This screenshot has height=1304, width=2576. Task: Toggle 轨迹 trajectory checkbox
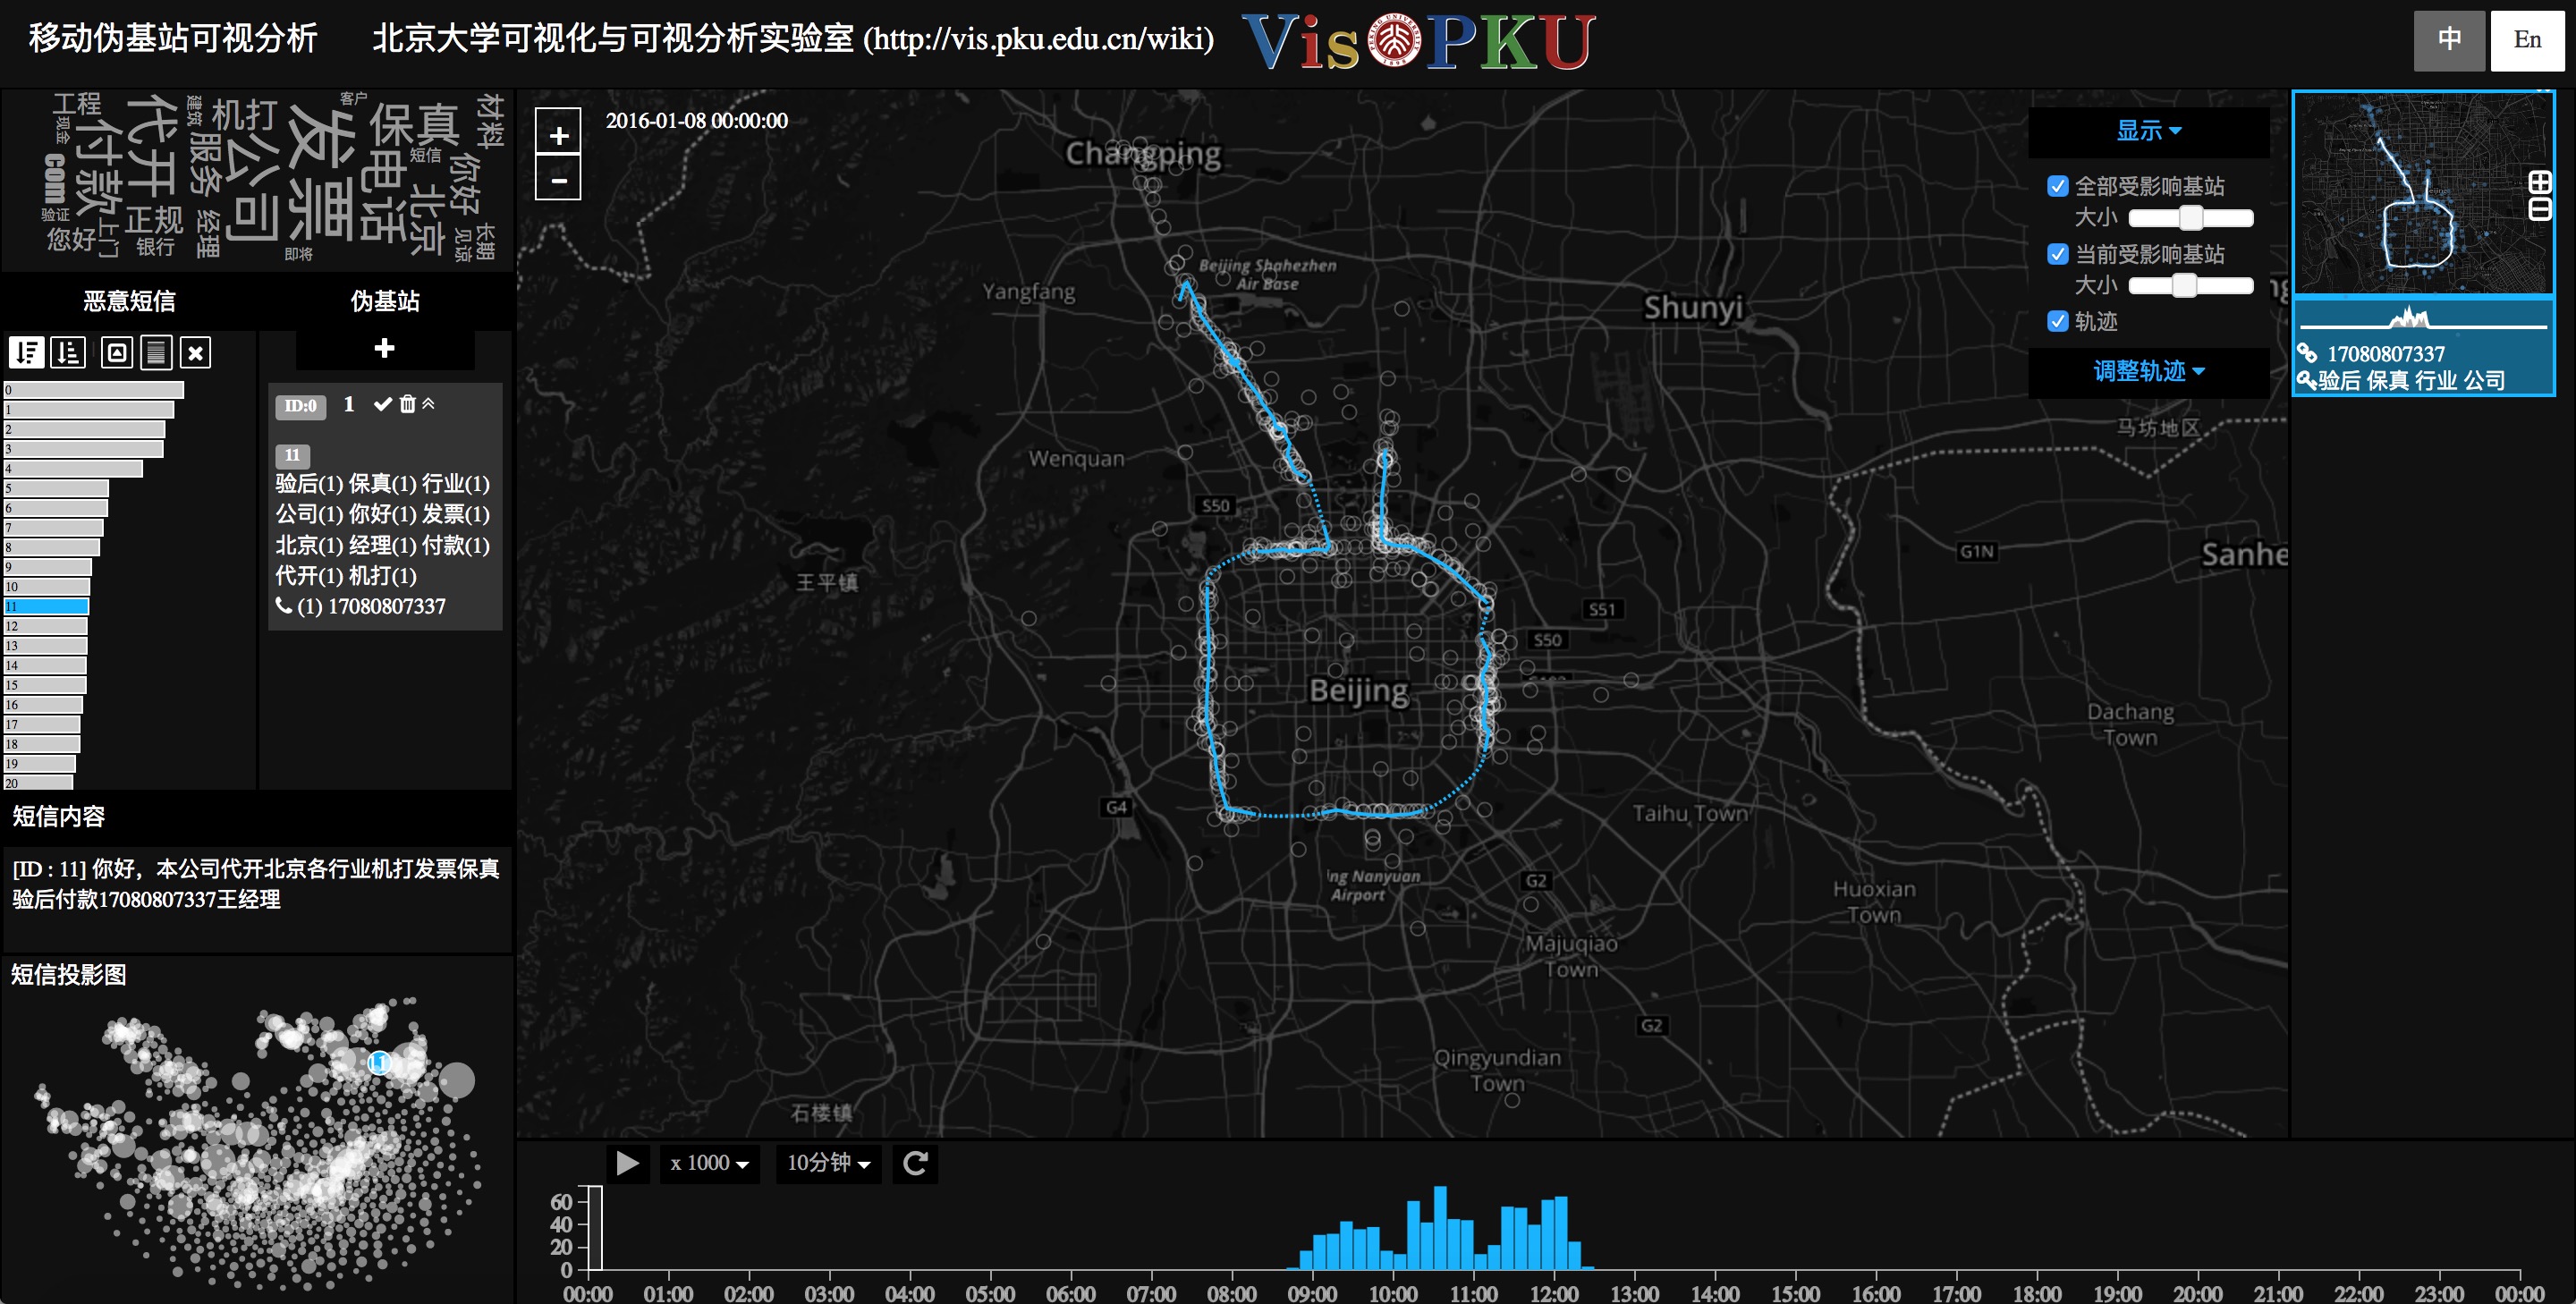(2058, 321)
